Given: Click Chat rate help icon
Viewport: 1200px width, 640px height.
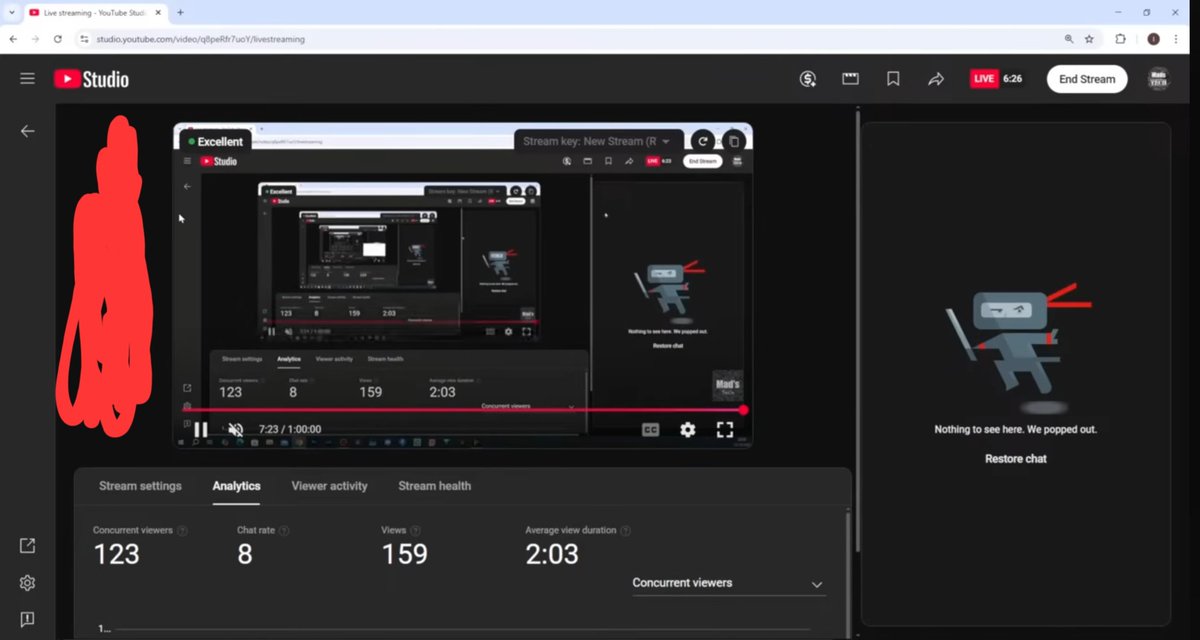Looking at the screenshot, I should pyautogui.click(x=285, y=531).
